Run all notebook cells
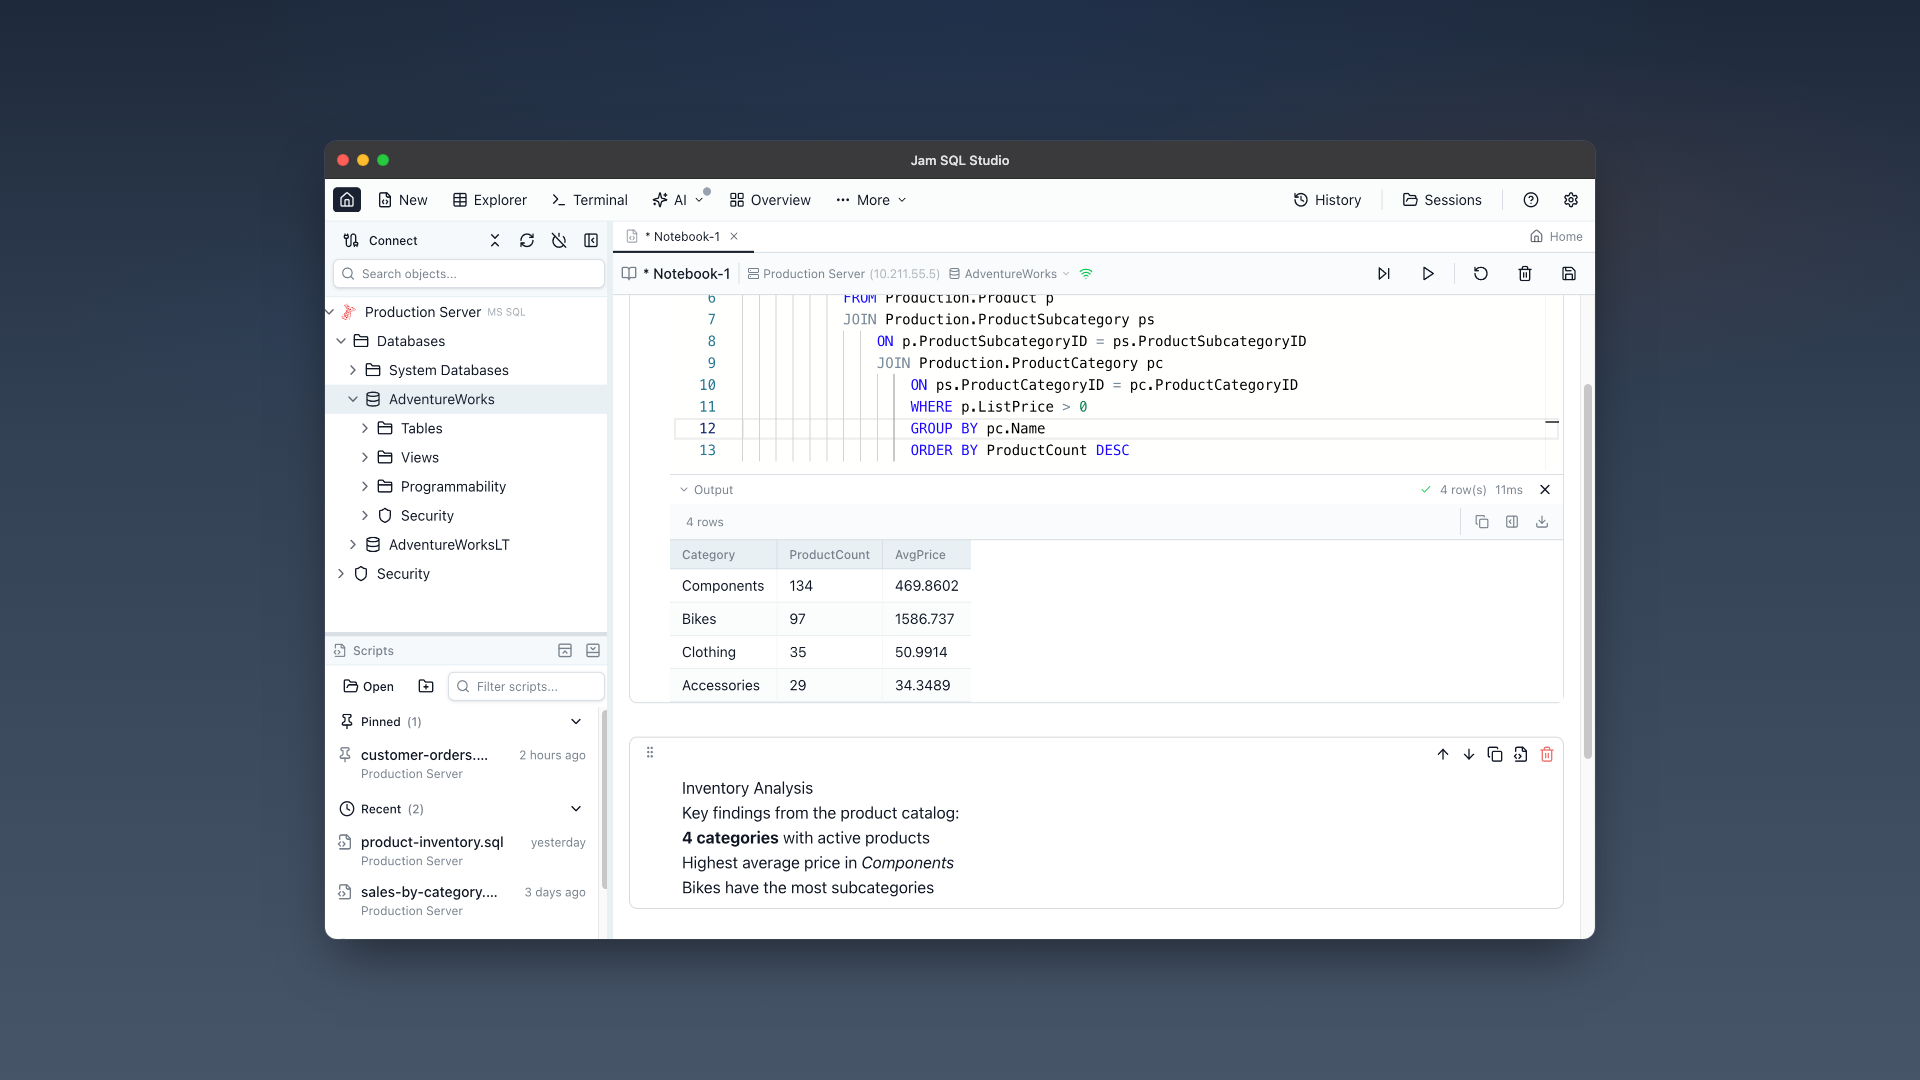The width and height of the screenshot is (1920, 1080). [x=1384, y=273]
